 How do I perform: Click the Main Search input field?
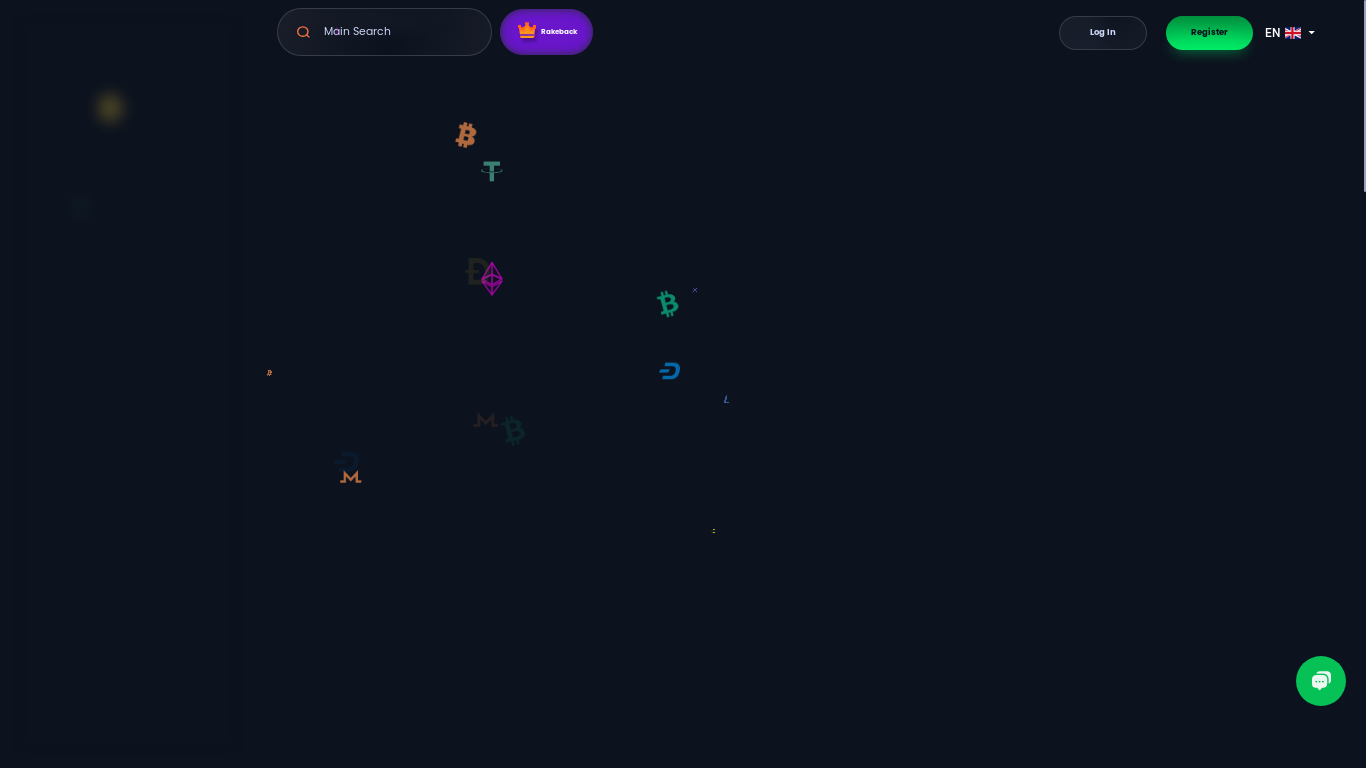pyautogui.click(x=384, y=32)
